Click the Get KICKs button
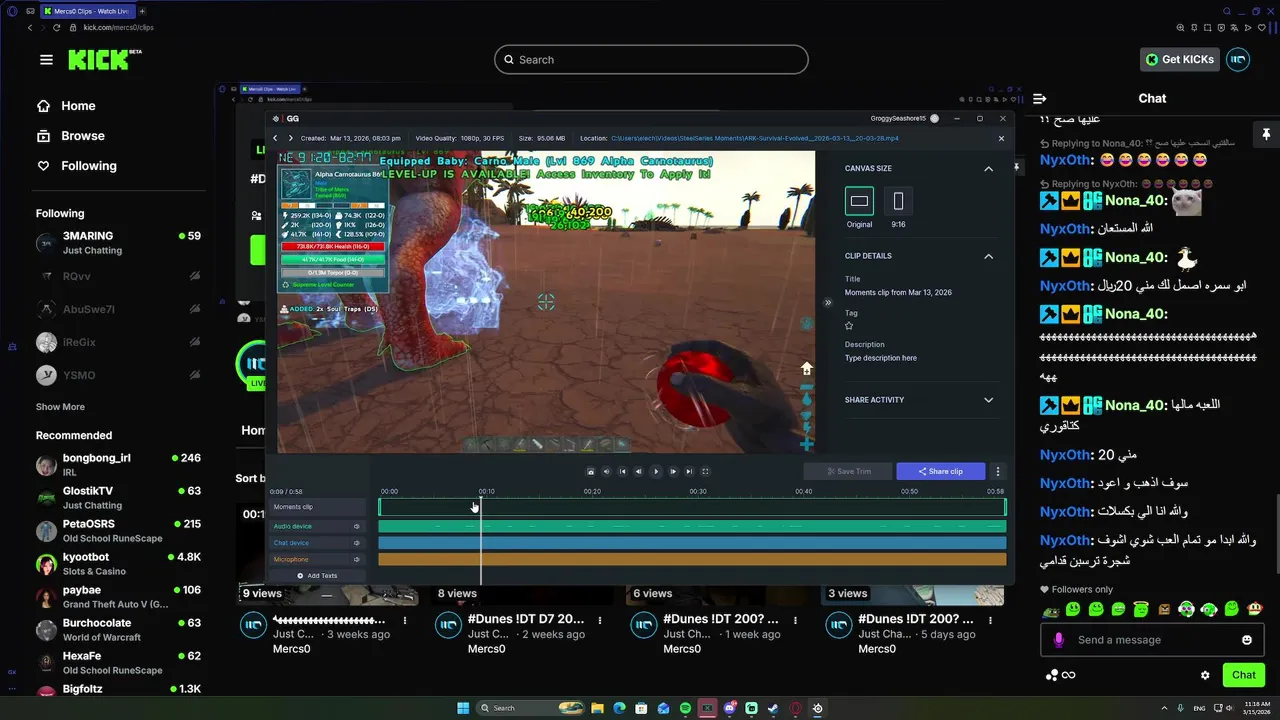 click(x=1180, y=59)
